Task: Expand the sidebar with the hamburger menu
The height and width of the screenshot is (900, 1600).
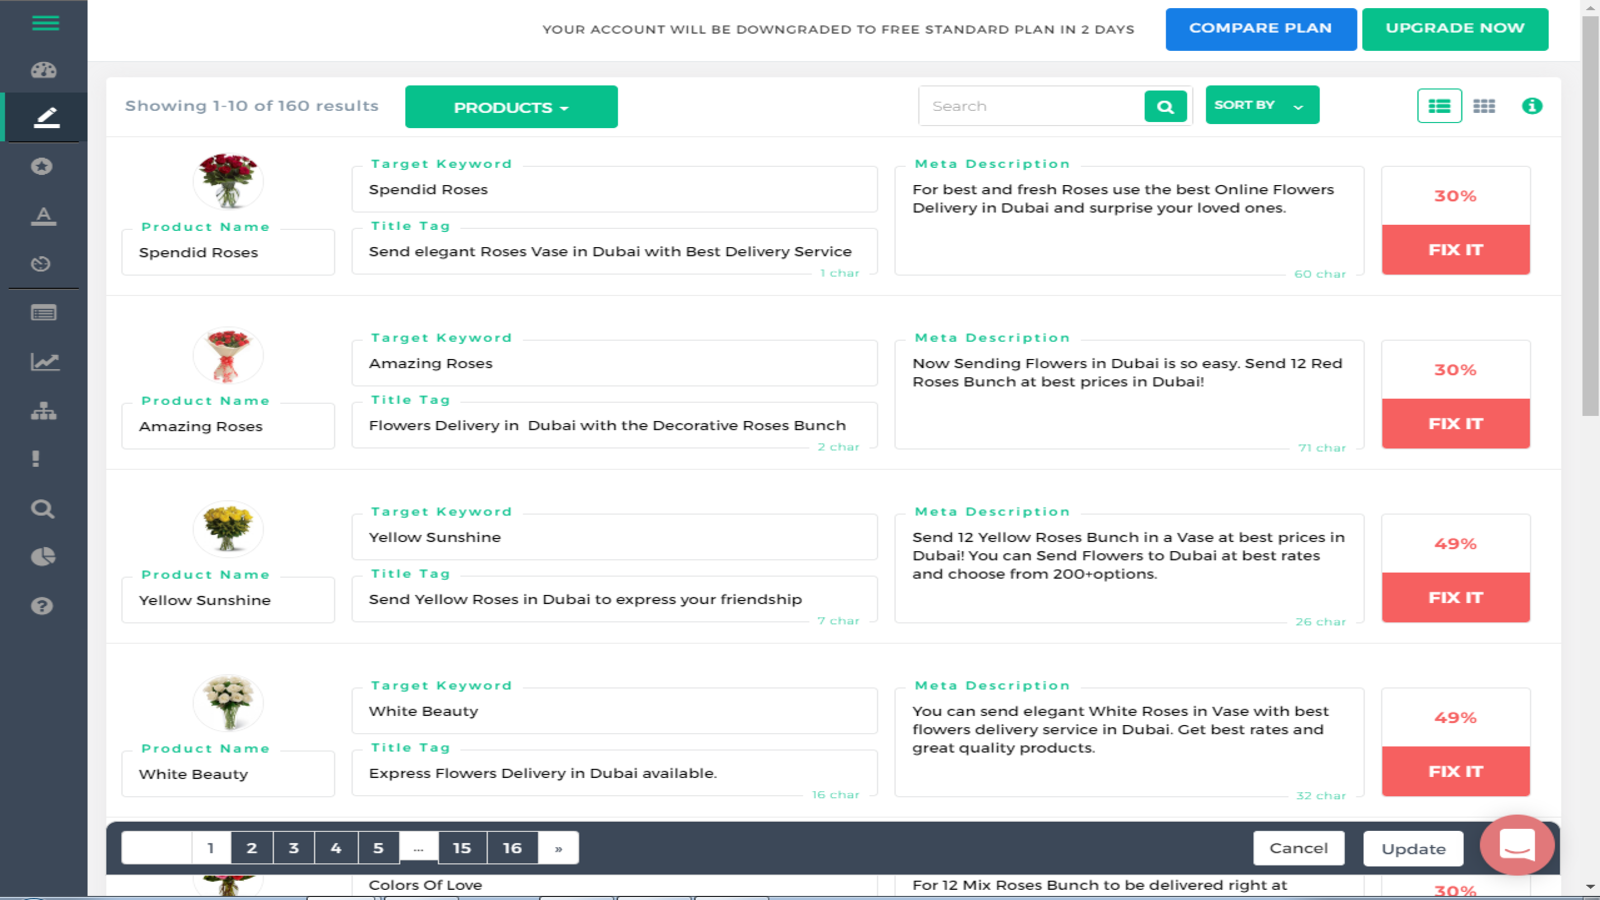Action: (44, 23)
